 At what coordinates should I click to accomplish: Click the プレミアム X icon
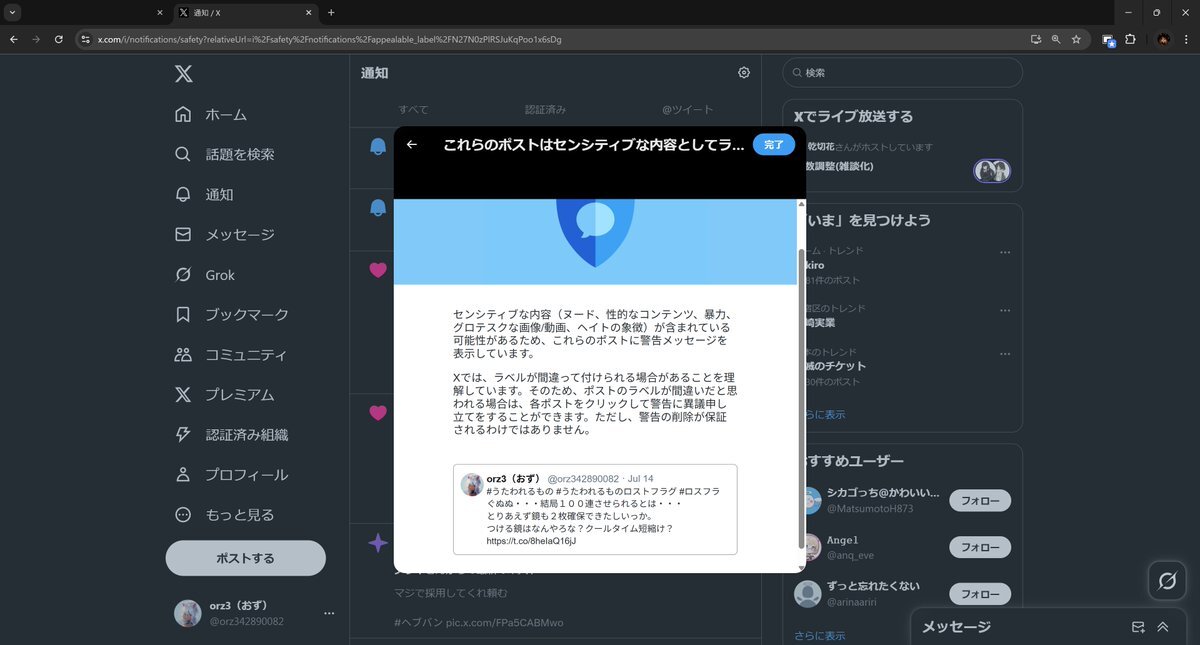[x=183, y=394]
